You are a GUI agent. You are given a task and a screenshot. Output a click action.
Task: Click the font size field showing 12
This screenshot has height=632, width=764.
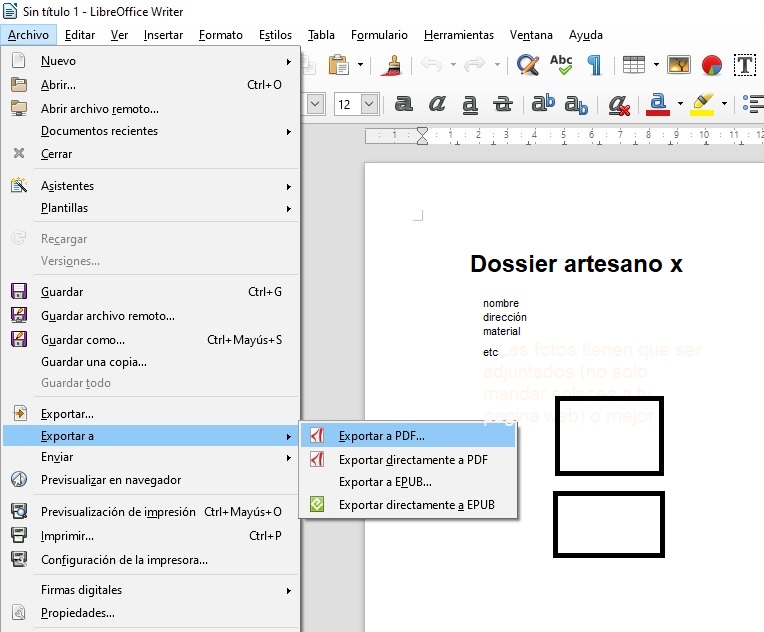click(x=347, y=104)
